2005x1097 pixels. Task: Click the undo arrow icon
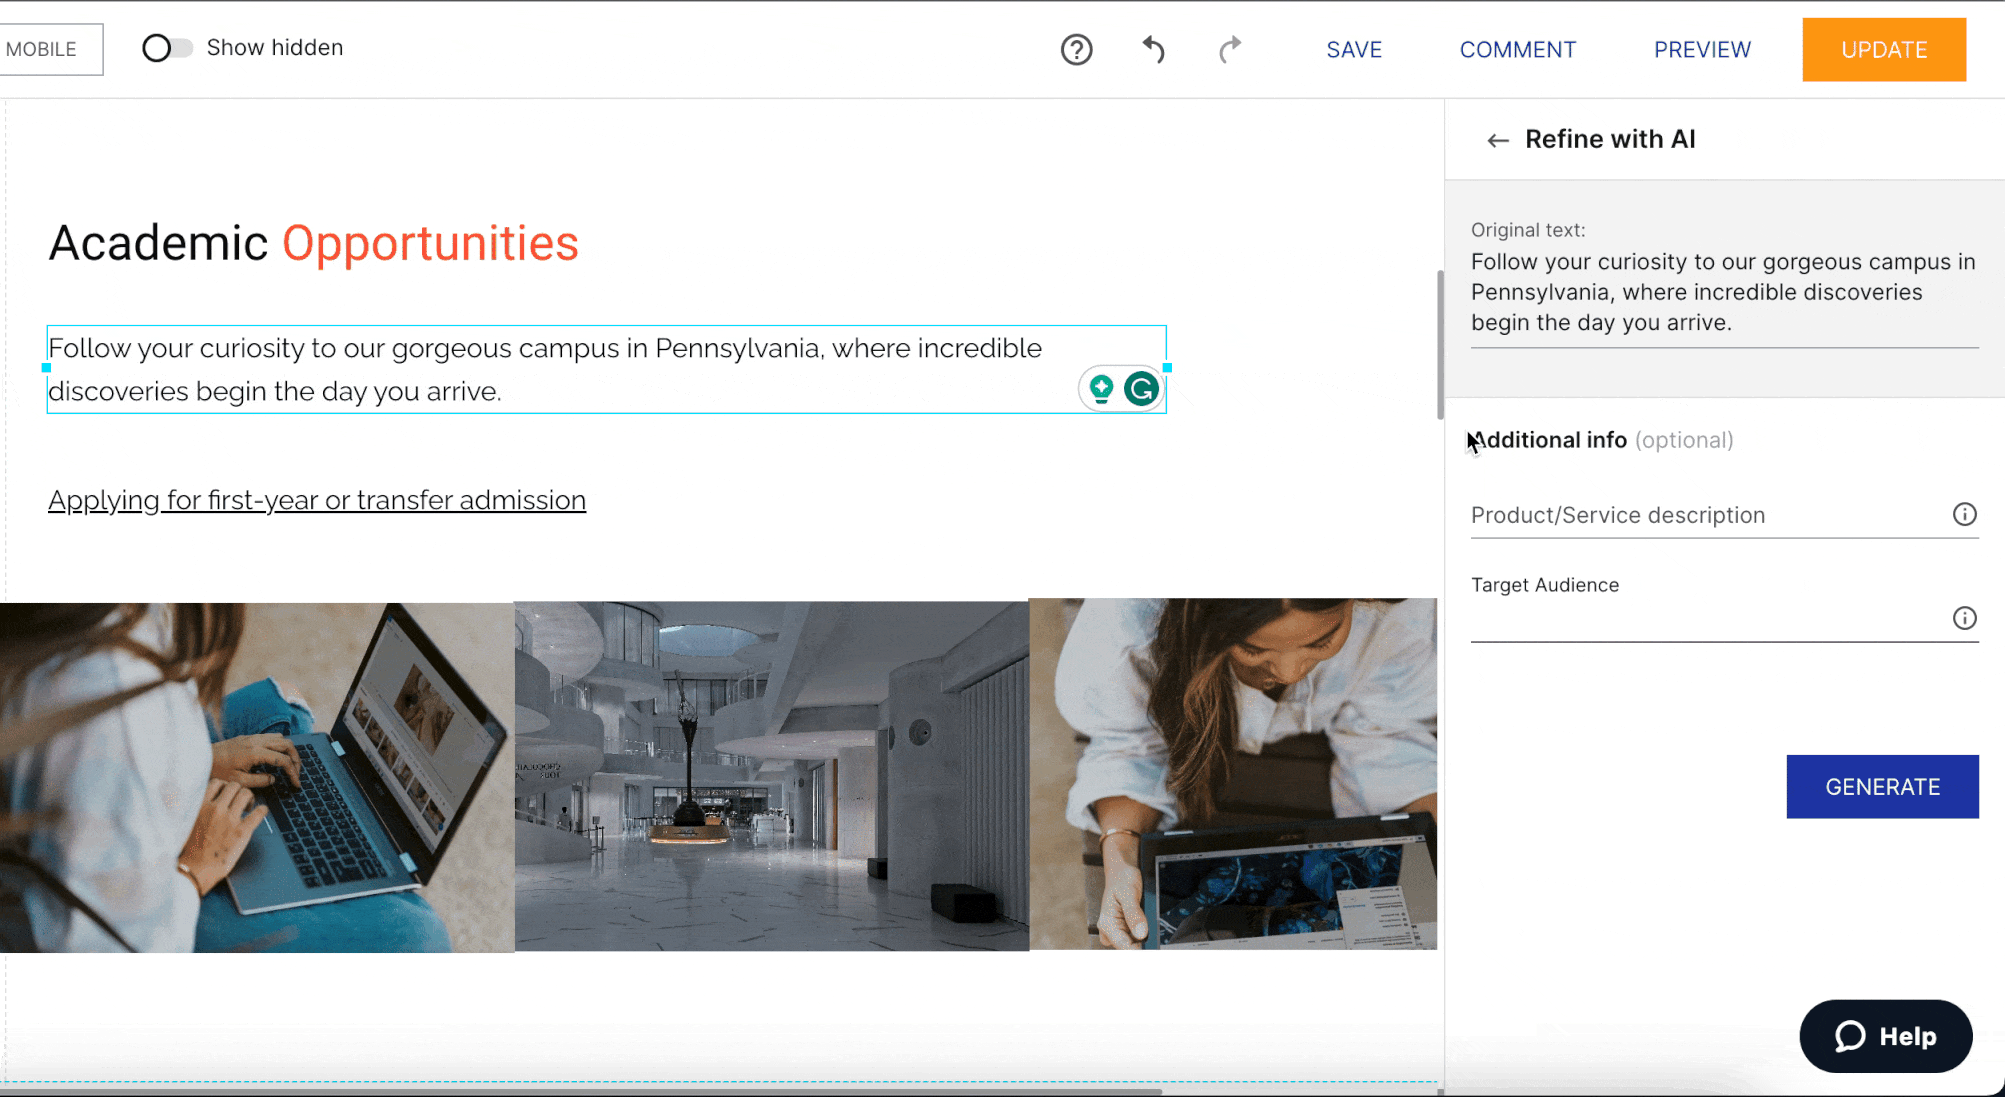pos(1153,50)
